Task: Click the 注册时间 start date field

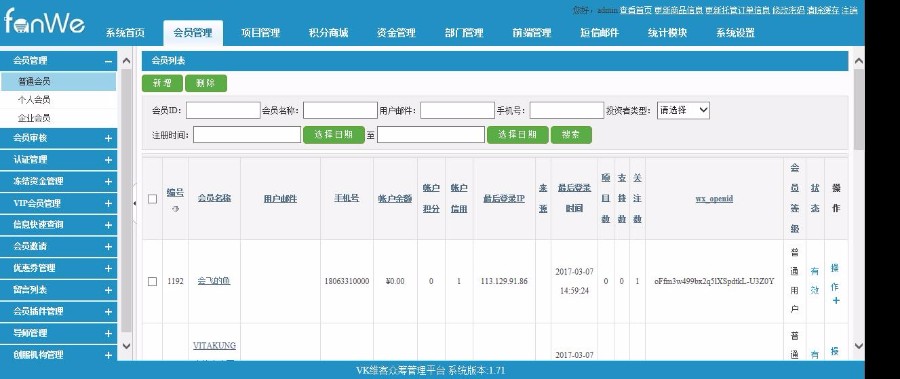Action: point(247,135)
